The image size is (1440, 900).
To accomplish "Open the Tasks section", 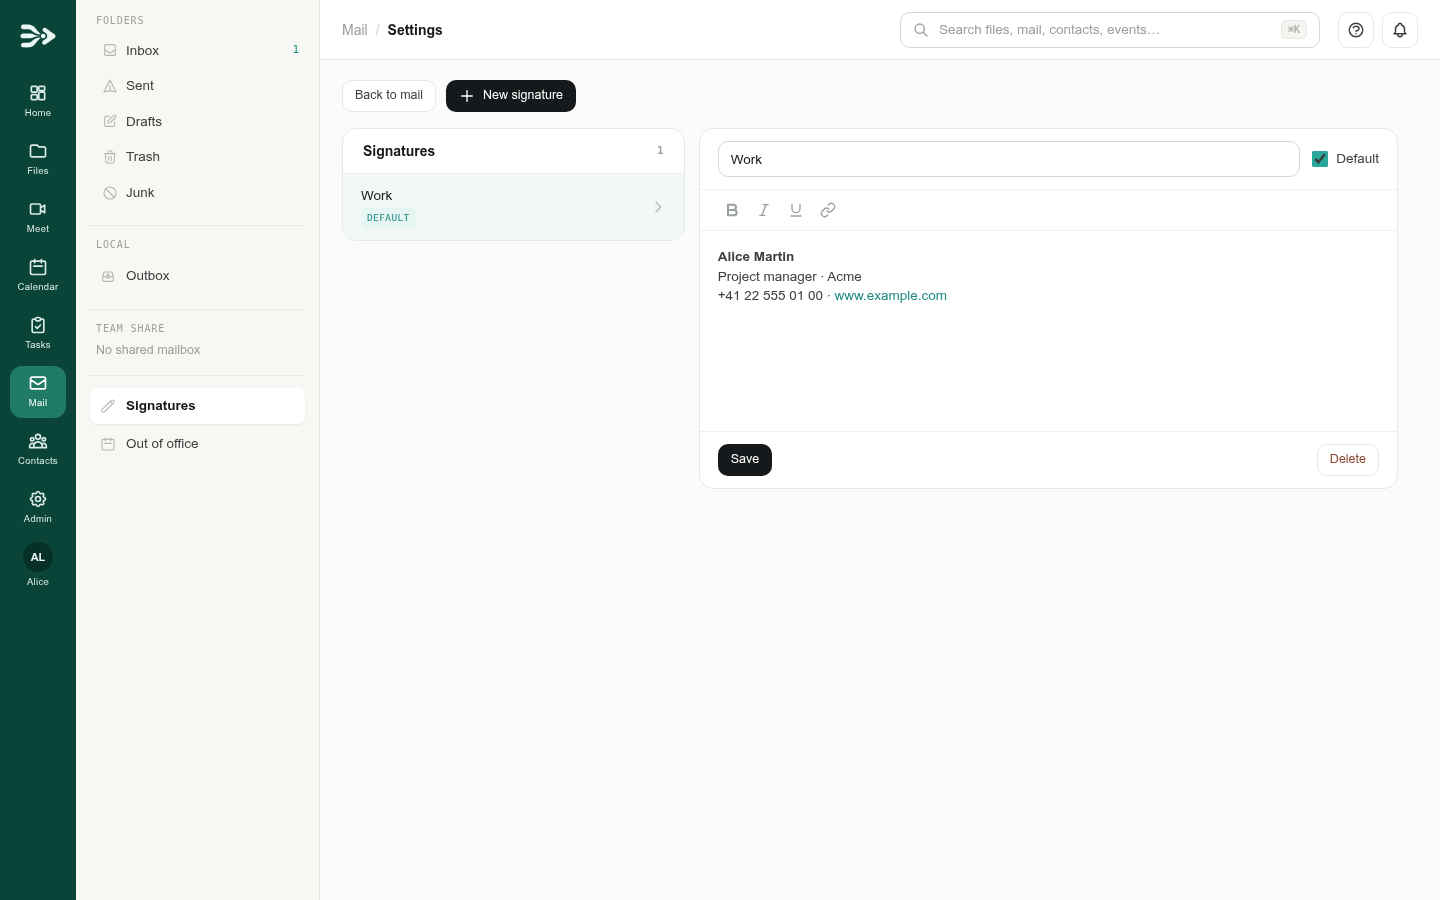I will (x=38, y=334).
